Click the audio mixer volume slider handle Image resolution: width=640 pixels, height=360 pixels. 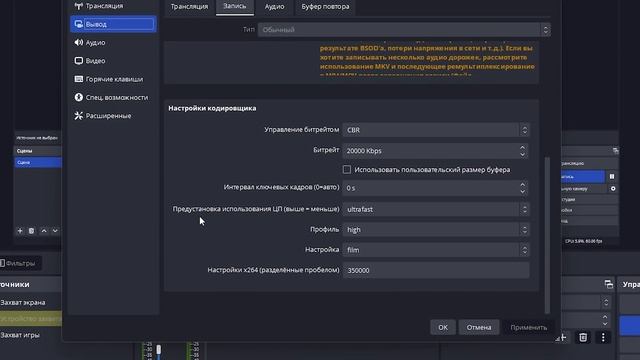point(159,349)
